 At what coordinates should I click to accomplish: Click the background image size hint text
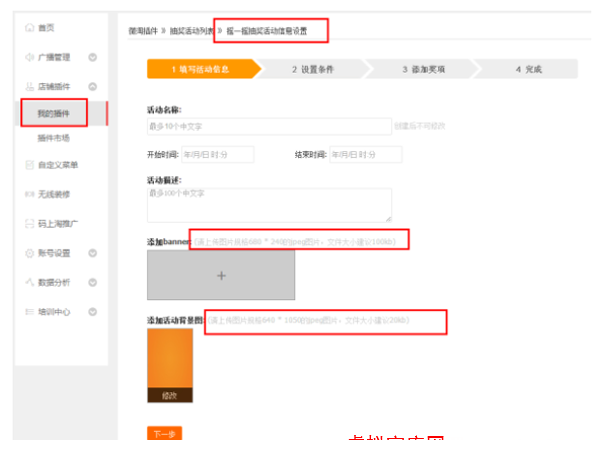pyautogui.click(x=308, y=320)
